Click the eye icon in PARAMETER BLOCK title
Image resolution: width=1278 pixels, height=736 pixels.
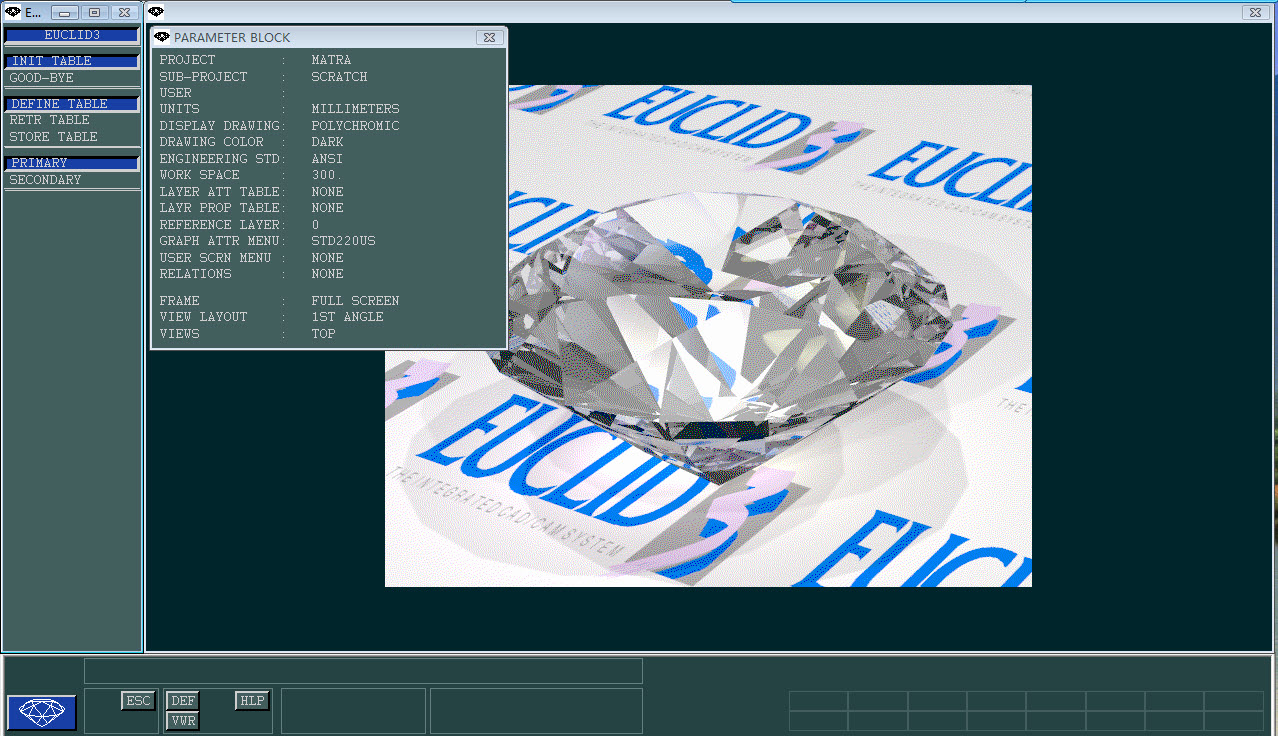162,37
